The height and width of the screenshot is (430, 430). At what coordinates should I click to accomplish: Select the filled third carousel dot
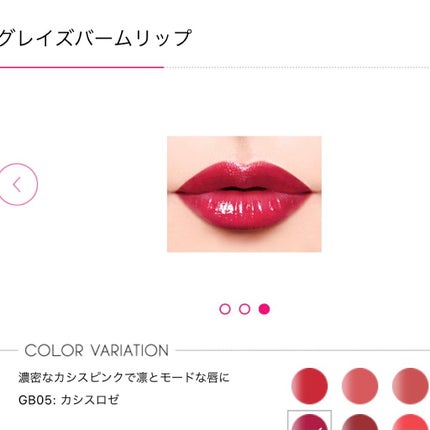click(x=264, y=309)
